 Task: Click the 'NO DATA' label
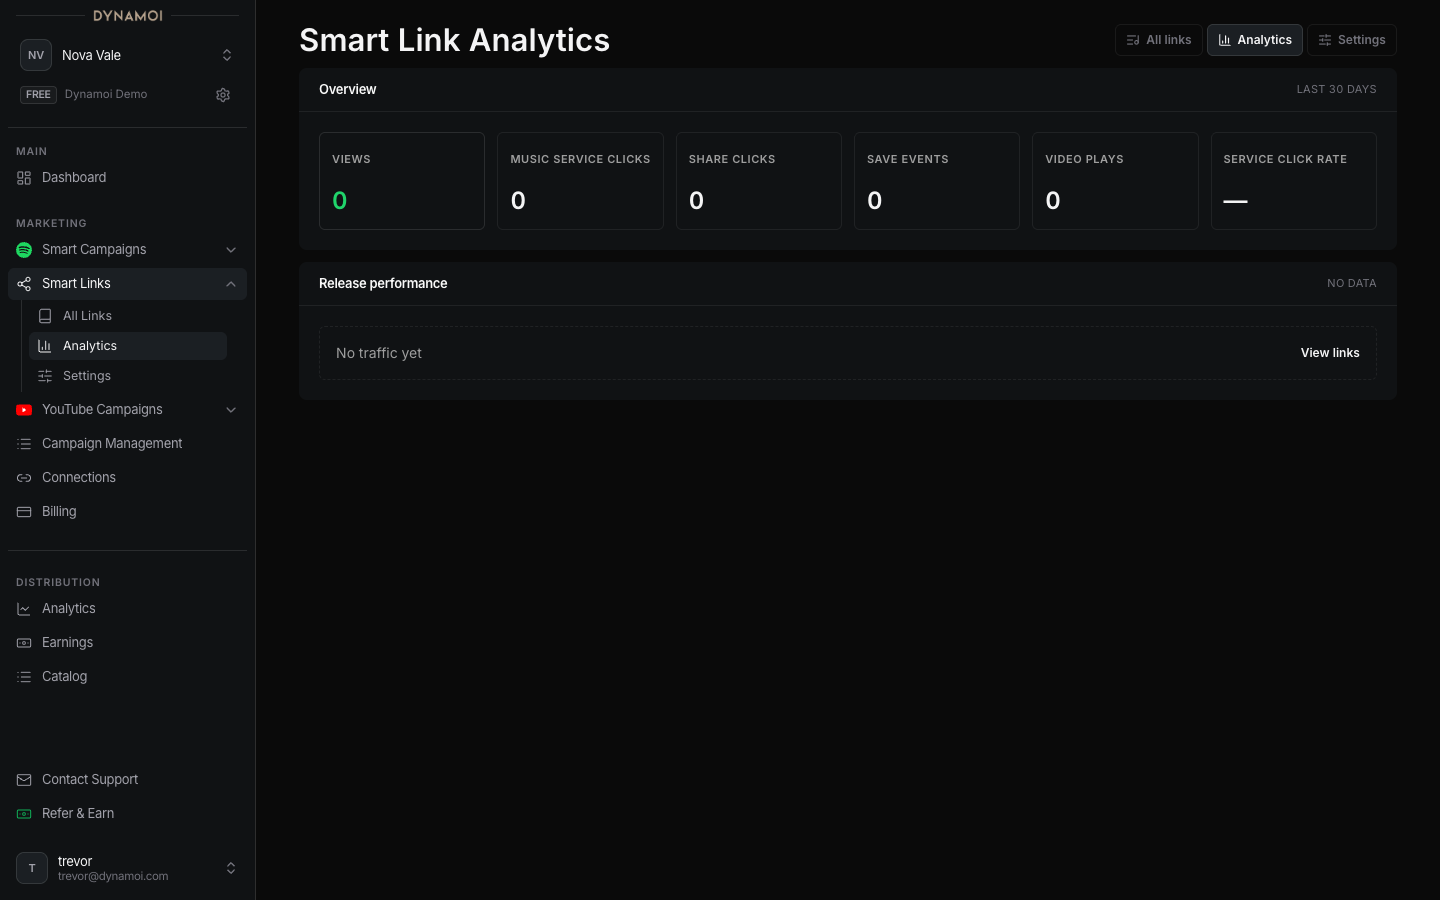(x=1351, y=284)
